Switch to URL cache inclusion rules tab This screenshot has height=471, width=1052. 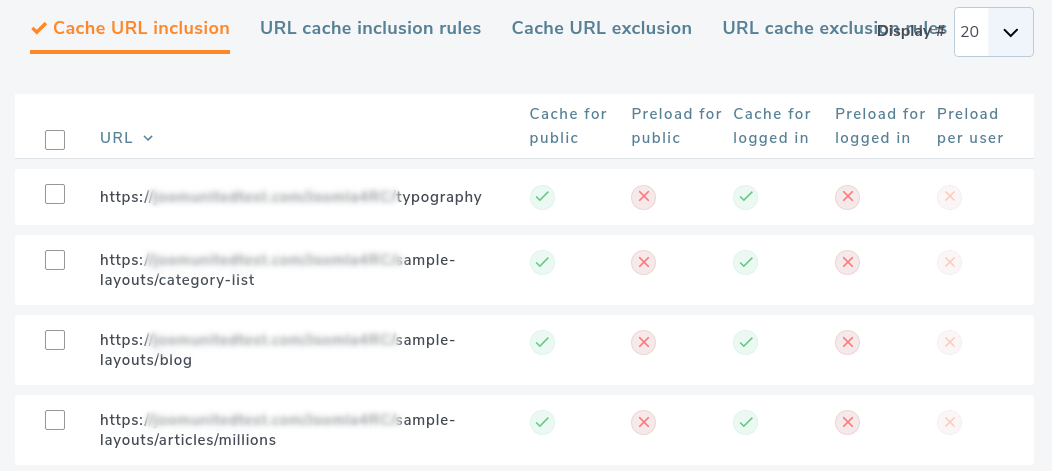coord(370,28)
